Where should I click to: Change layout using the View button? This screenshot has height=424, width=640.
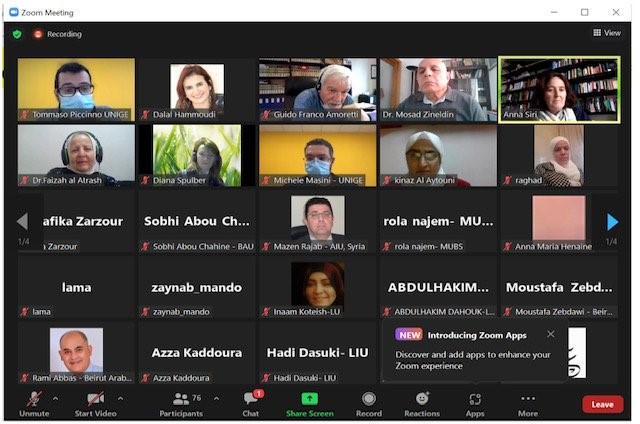coord(607,33)
